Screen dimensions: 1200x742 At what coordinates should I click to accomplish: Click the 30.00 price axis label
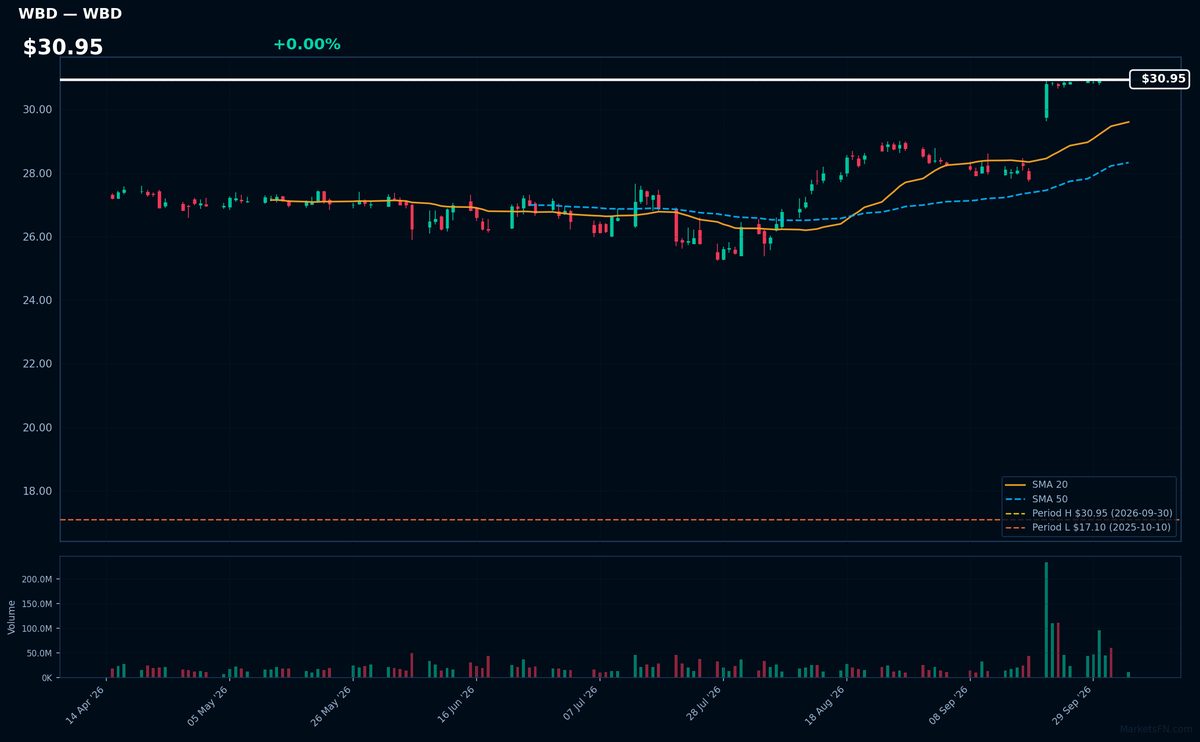point(38,109)
